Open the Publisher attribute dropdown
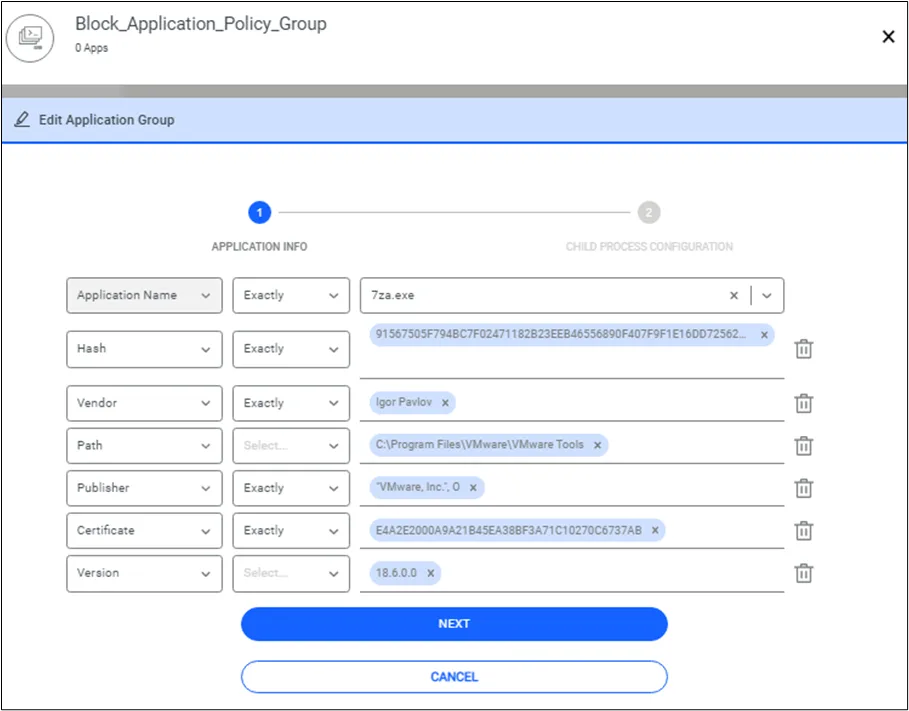The image size is (909, 711). pos(144,488)
